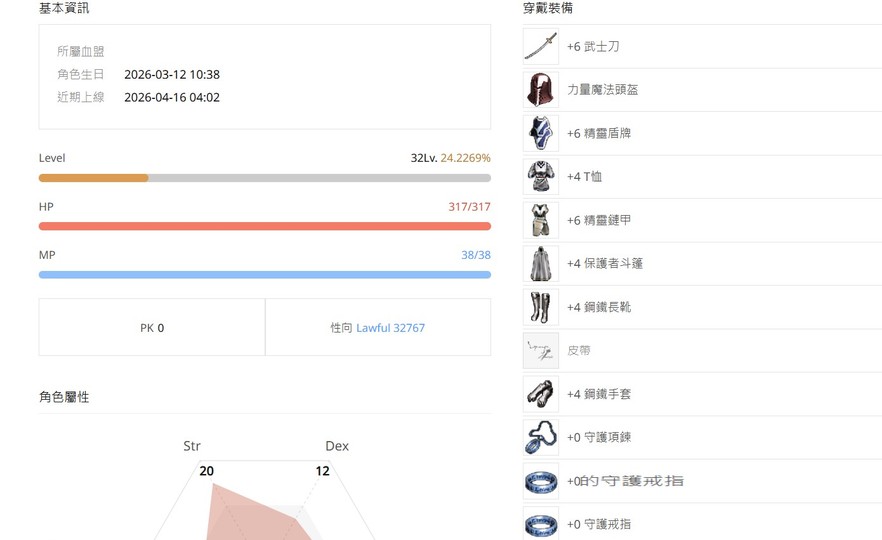Click the +6 武士刀 item name
882x540 pixels.
(x=593, y=46)
